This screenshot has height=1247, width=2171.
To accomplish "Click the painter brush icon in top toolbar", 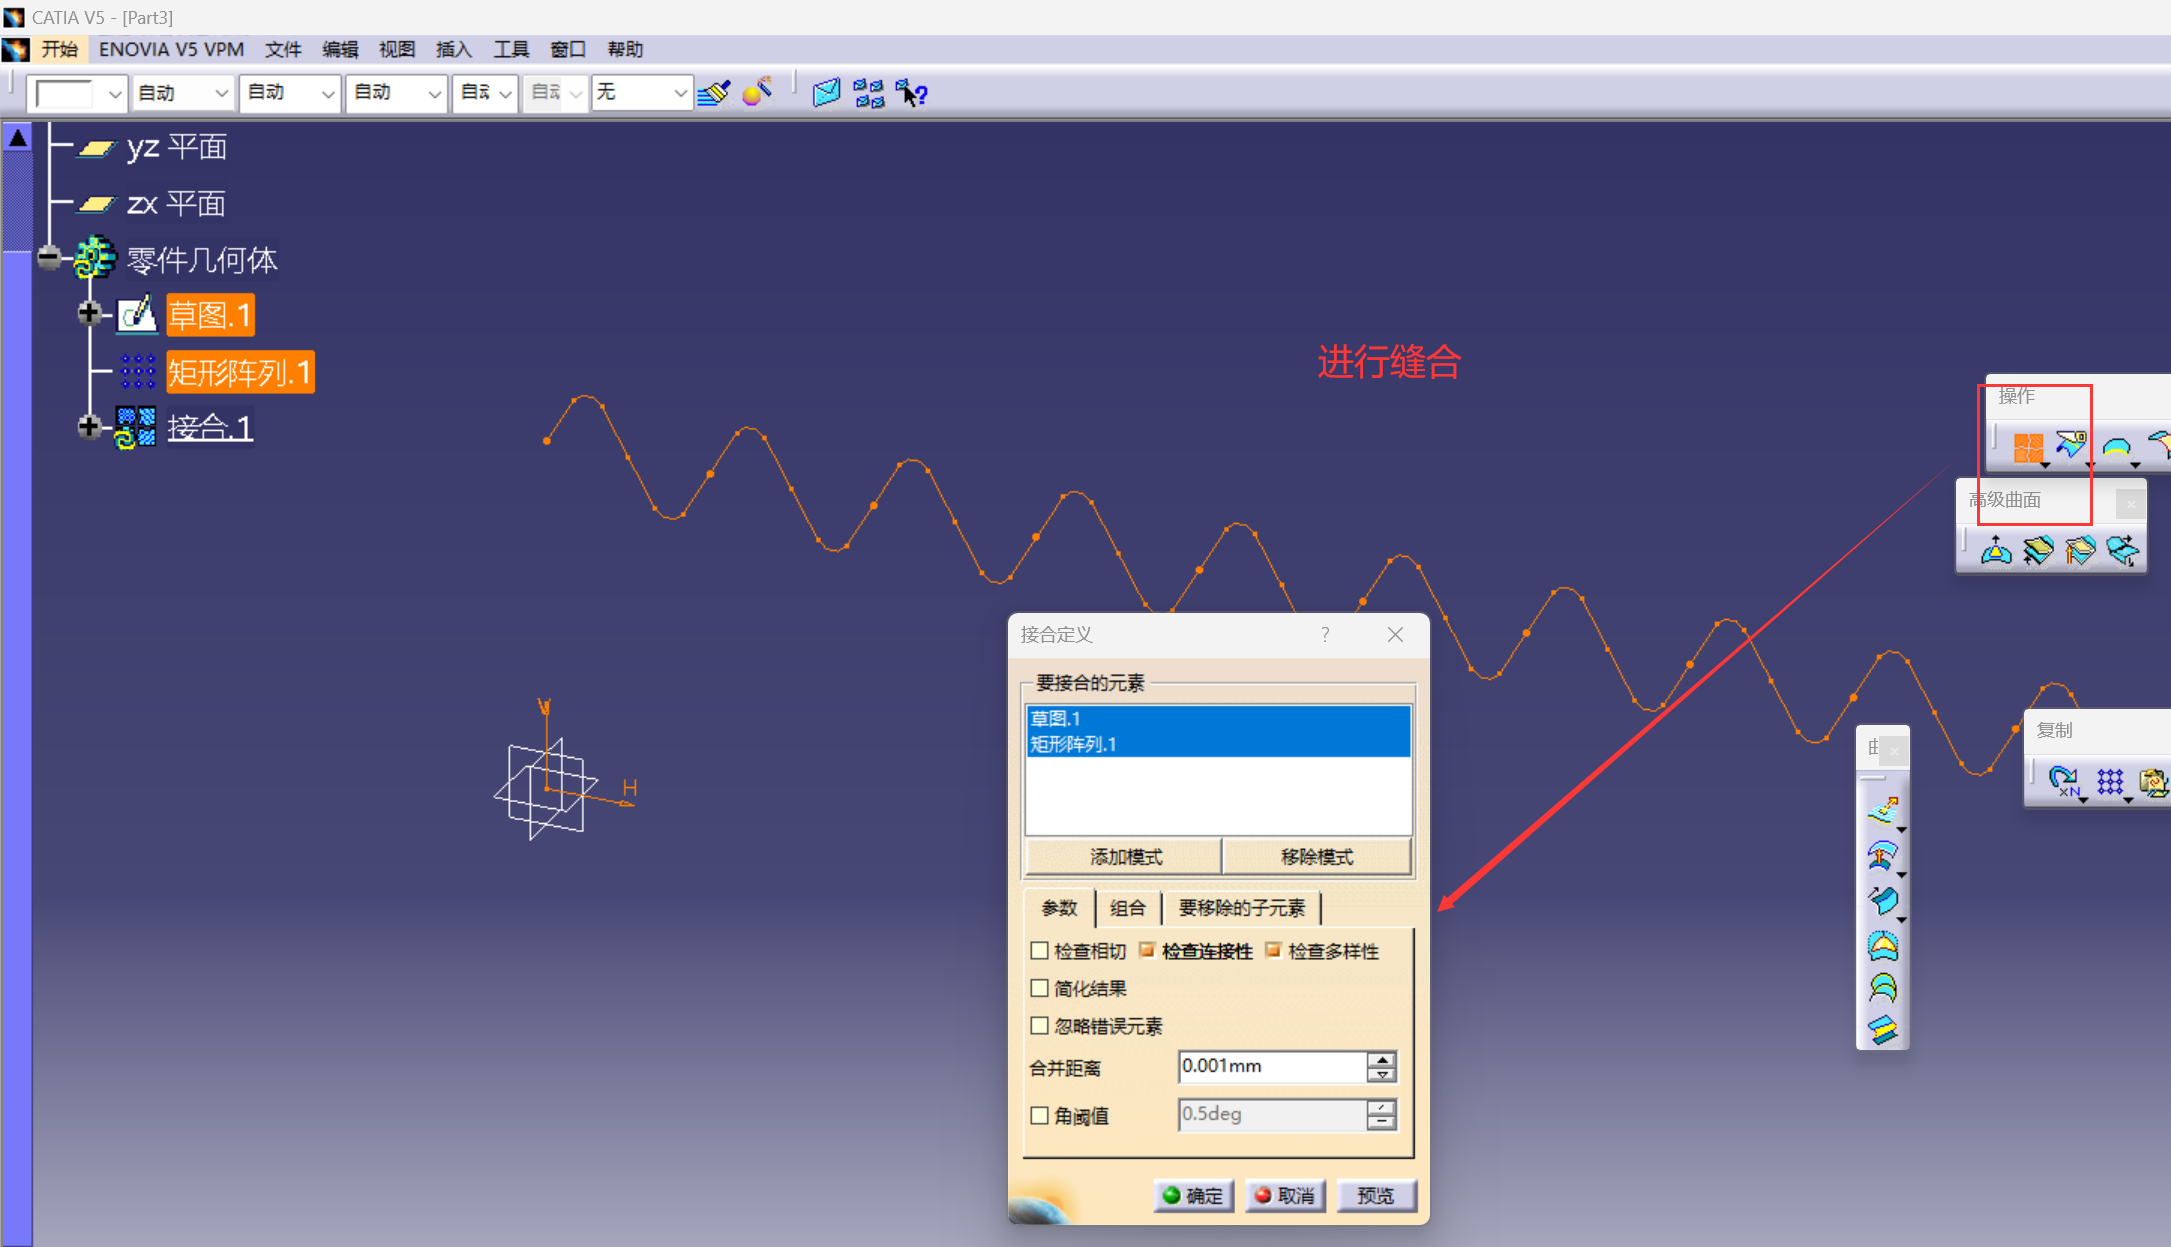I will (x=714, y=93).
